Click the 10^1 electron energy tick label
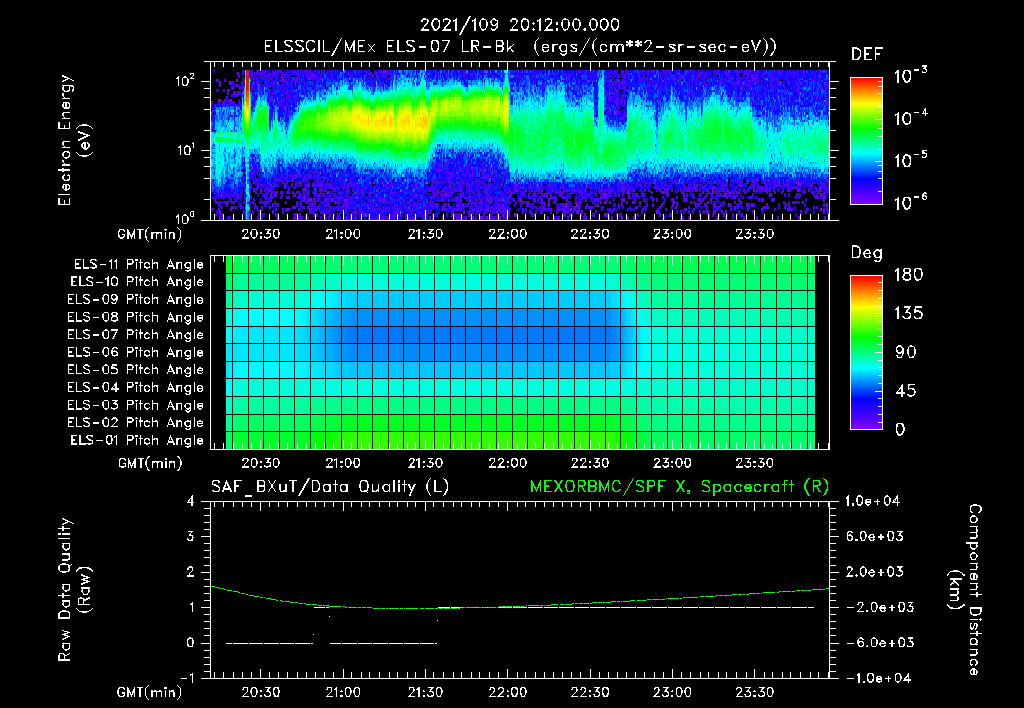The image size is (1024, 708). pos(185,150)
